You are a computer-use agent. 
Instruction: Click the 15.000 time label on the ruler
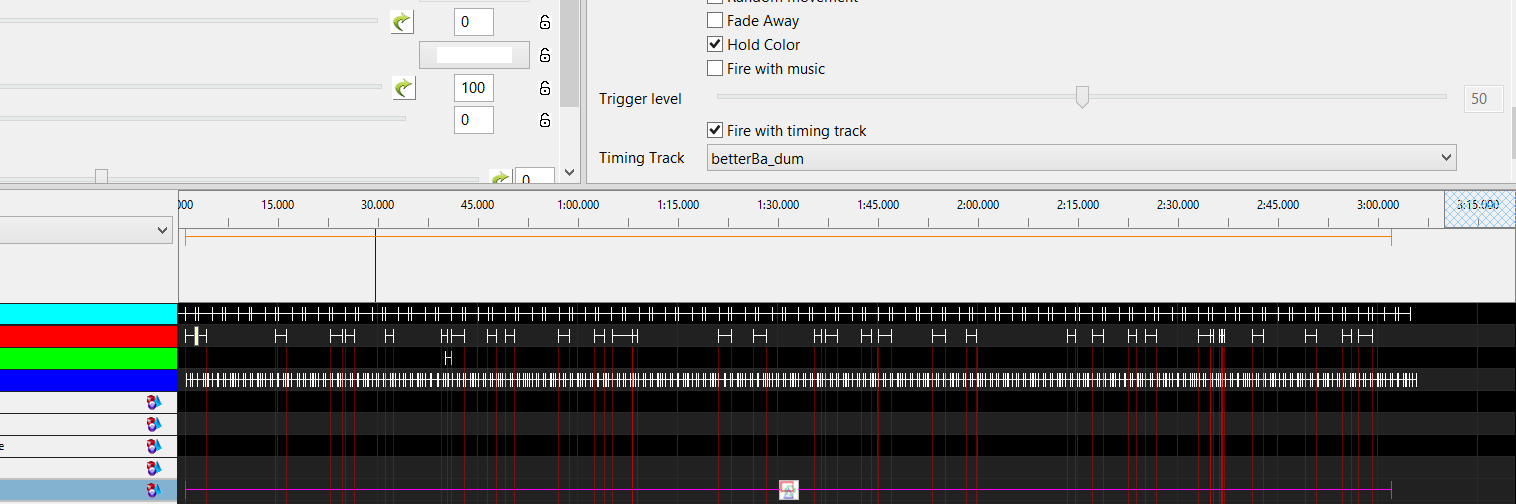click(x=278, y=204)
